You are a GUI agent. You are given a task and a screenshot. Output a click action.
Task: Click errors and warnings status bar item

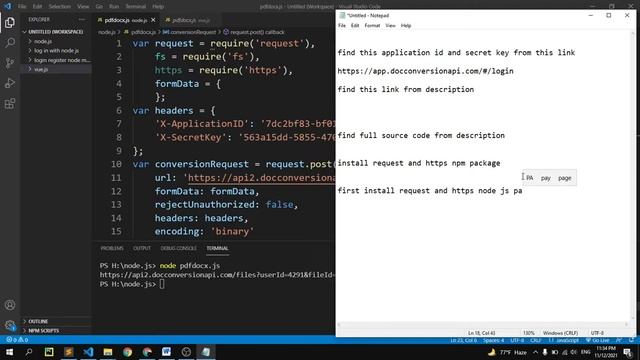click(x=17, y=340)
